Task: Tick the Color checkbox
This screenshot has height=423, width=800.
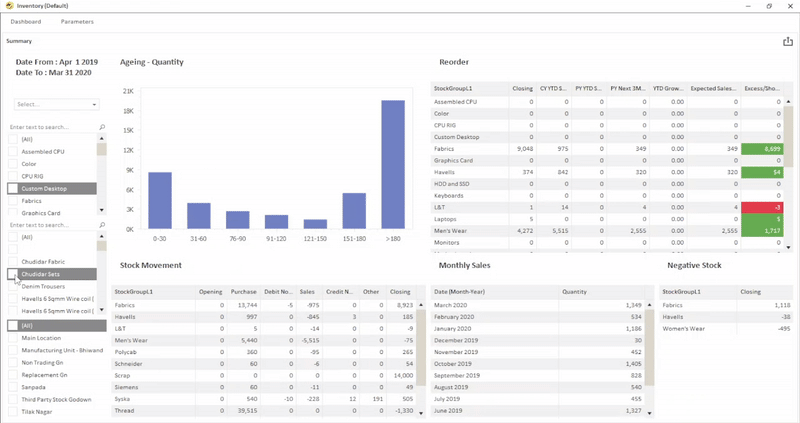Action: coord(13,164)
